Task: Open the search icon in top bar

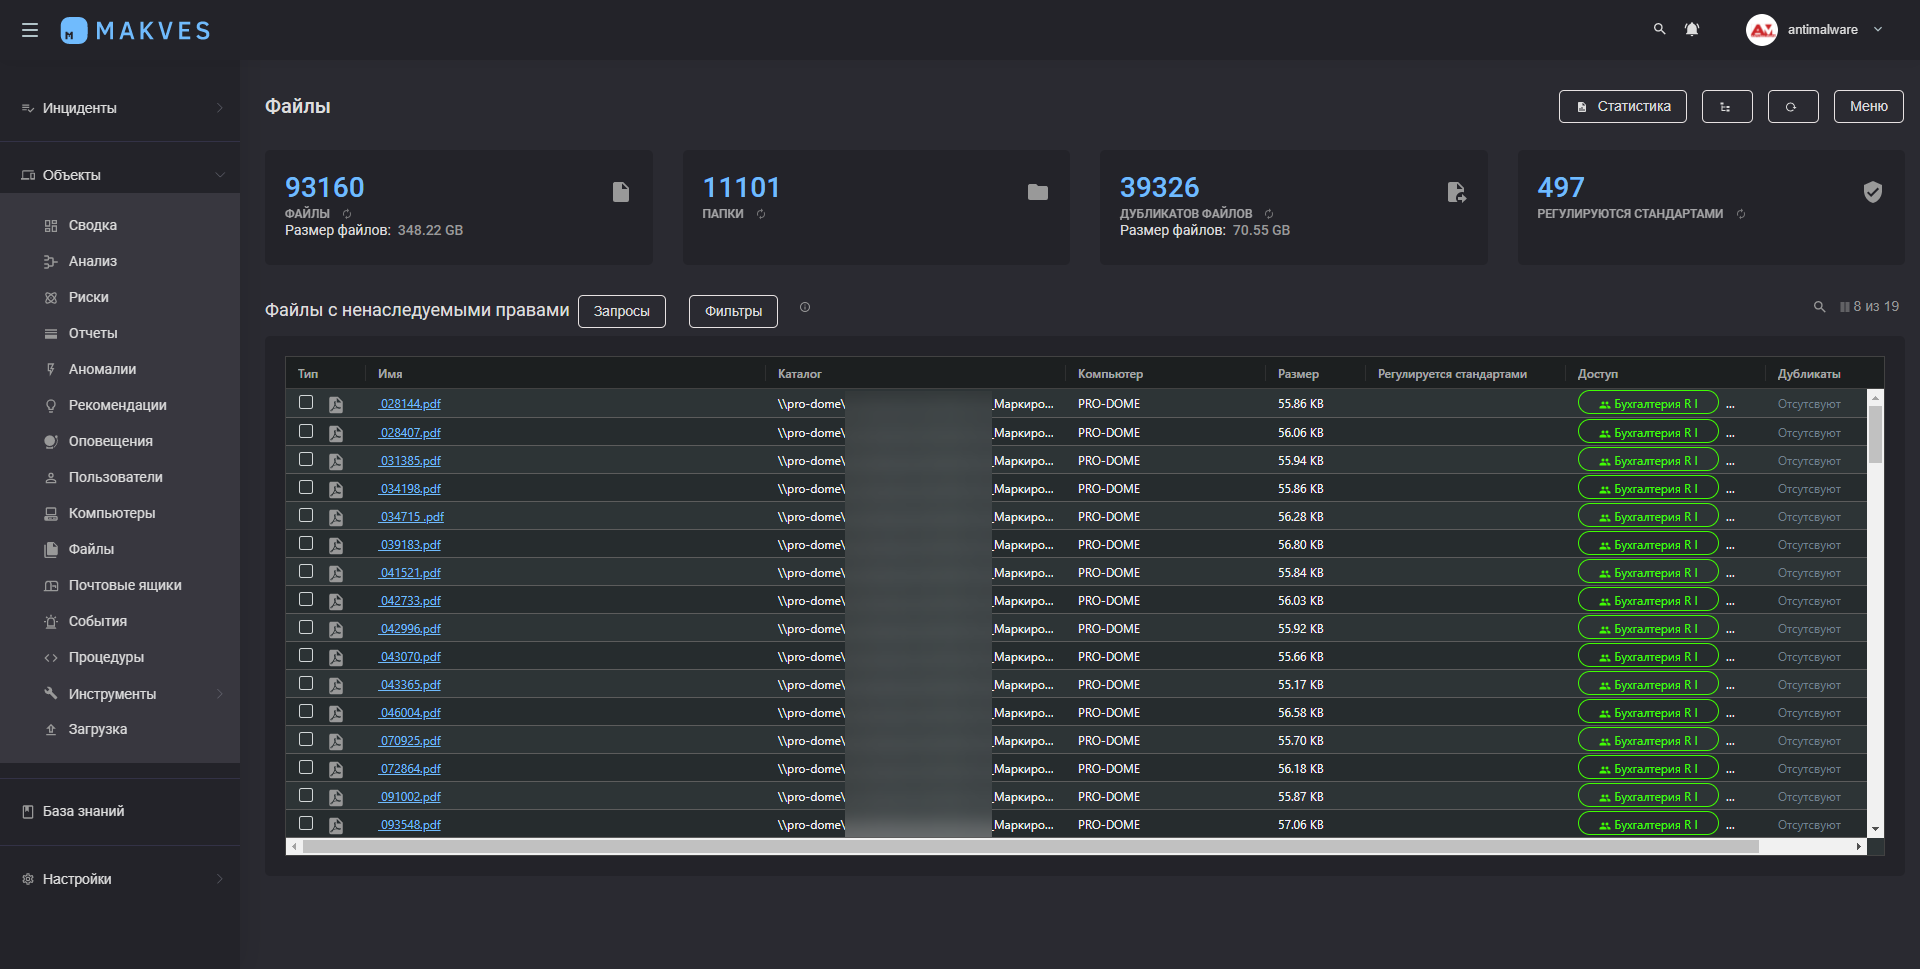Action: [1659, 29]
